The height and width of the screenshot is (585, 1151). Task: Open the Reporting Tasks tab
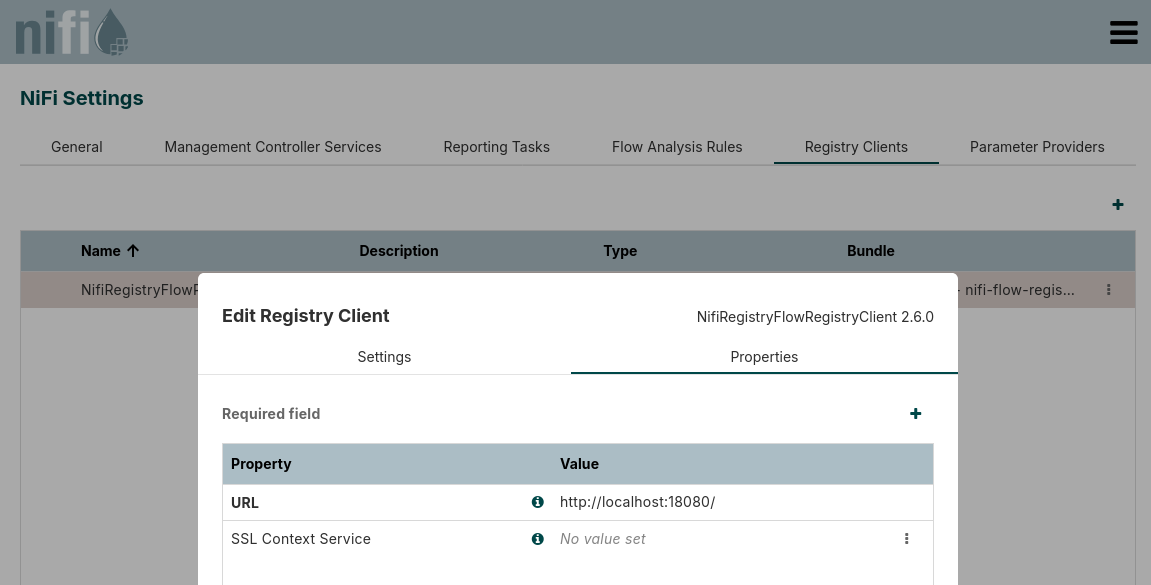[x=496, y=147]
